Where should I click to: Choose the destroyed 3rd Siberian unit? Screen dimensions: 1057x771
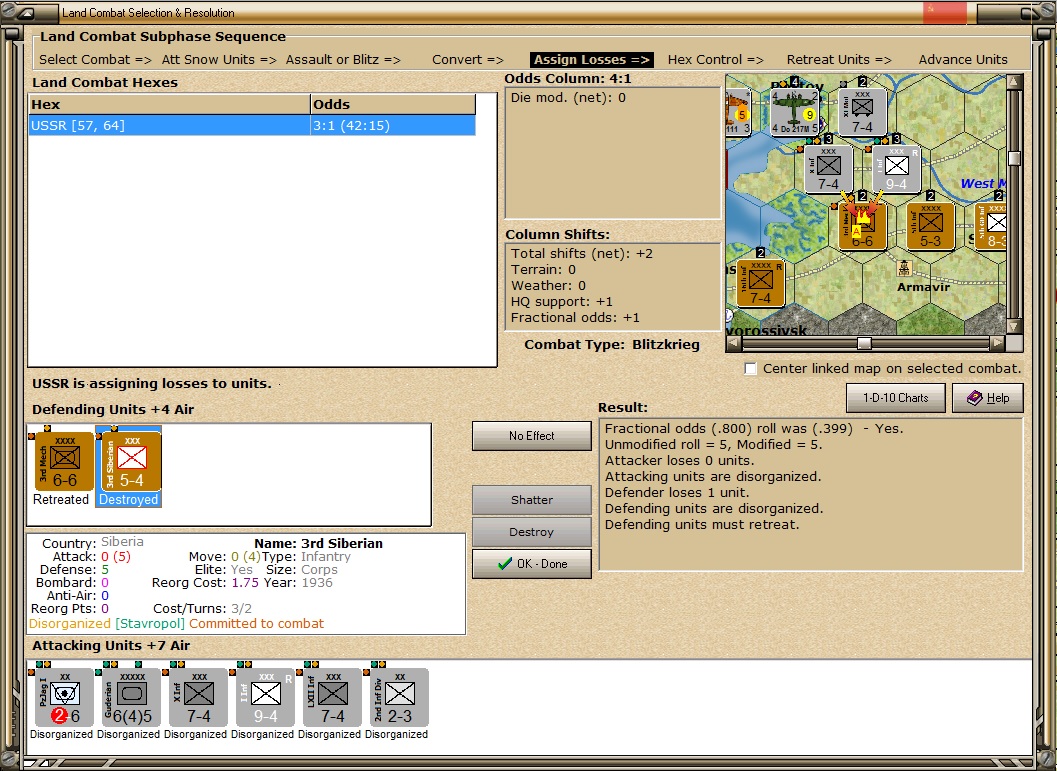coord(130,461)
